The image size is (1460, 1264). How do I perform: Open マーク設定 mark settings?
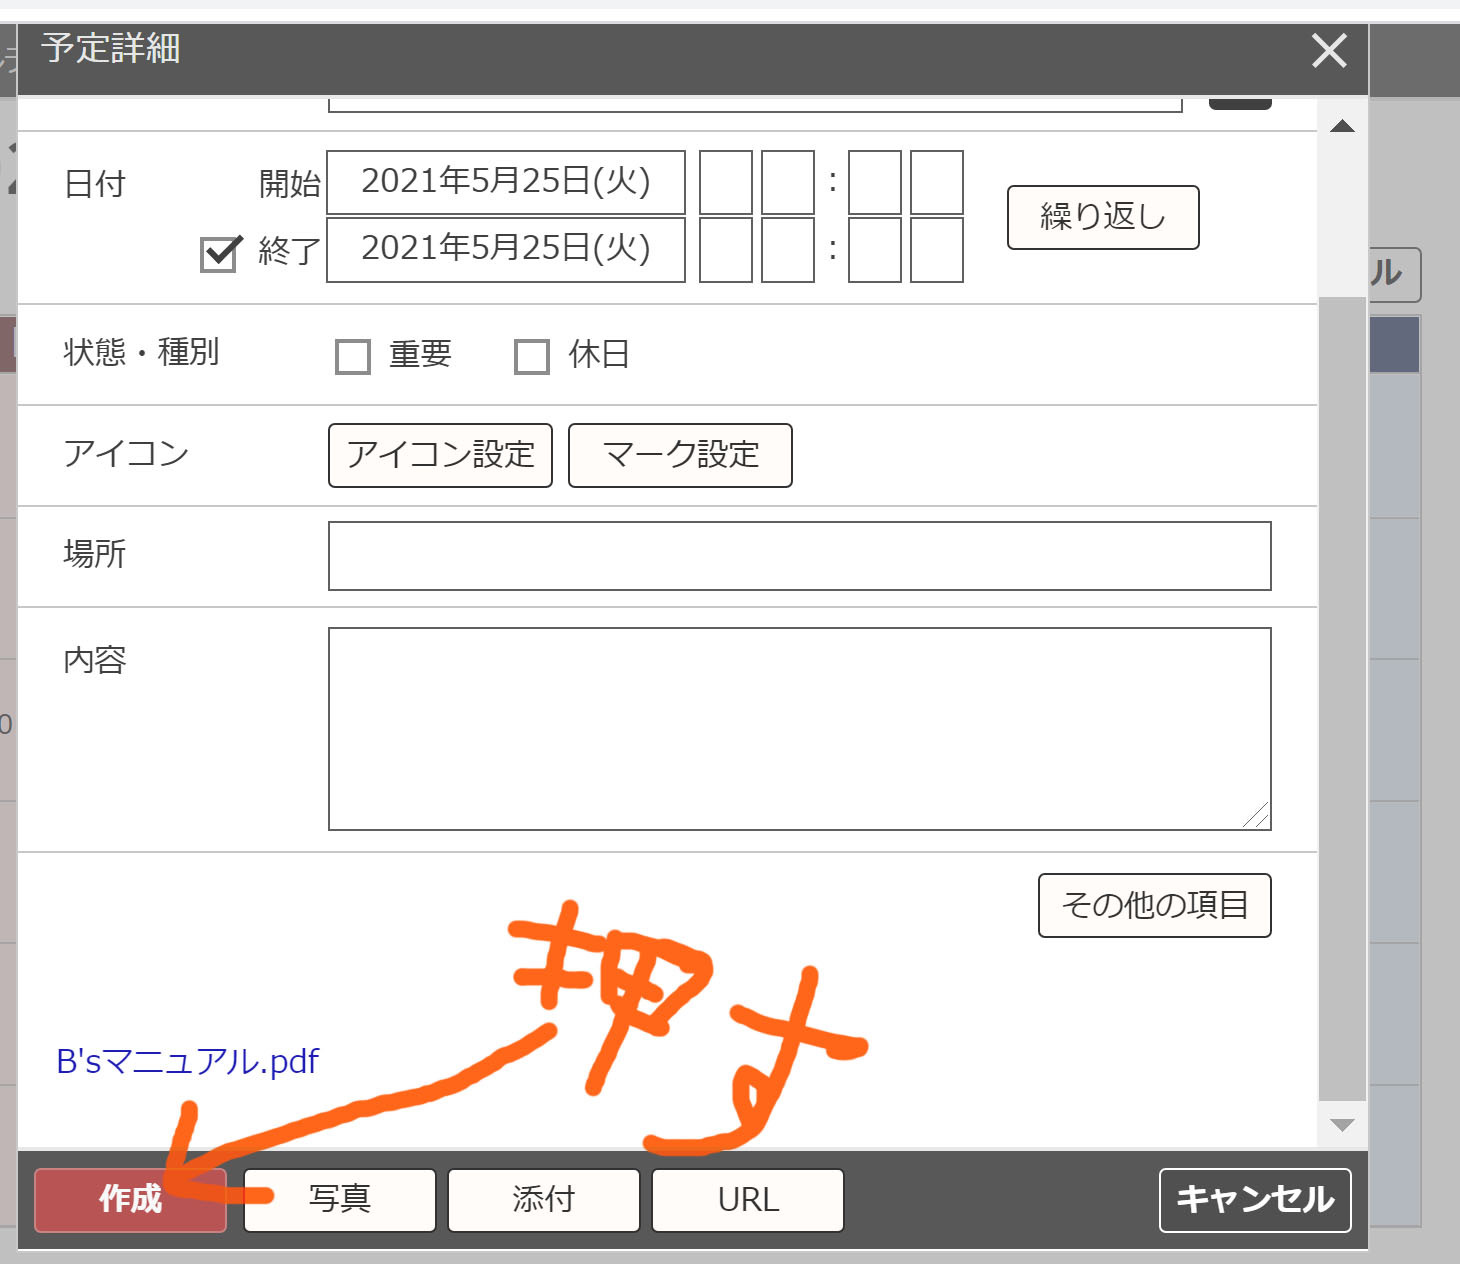pos(680,456)
